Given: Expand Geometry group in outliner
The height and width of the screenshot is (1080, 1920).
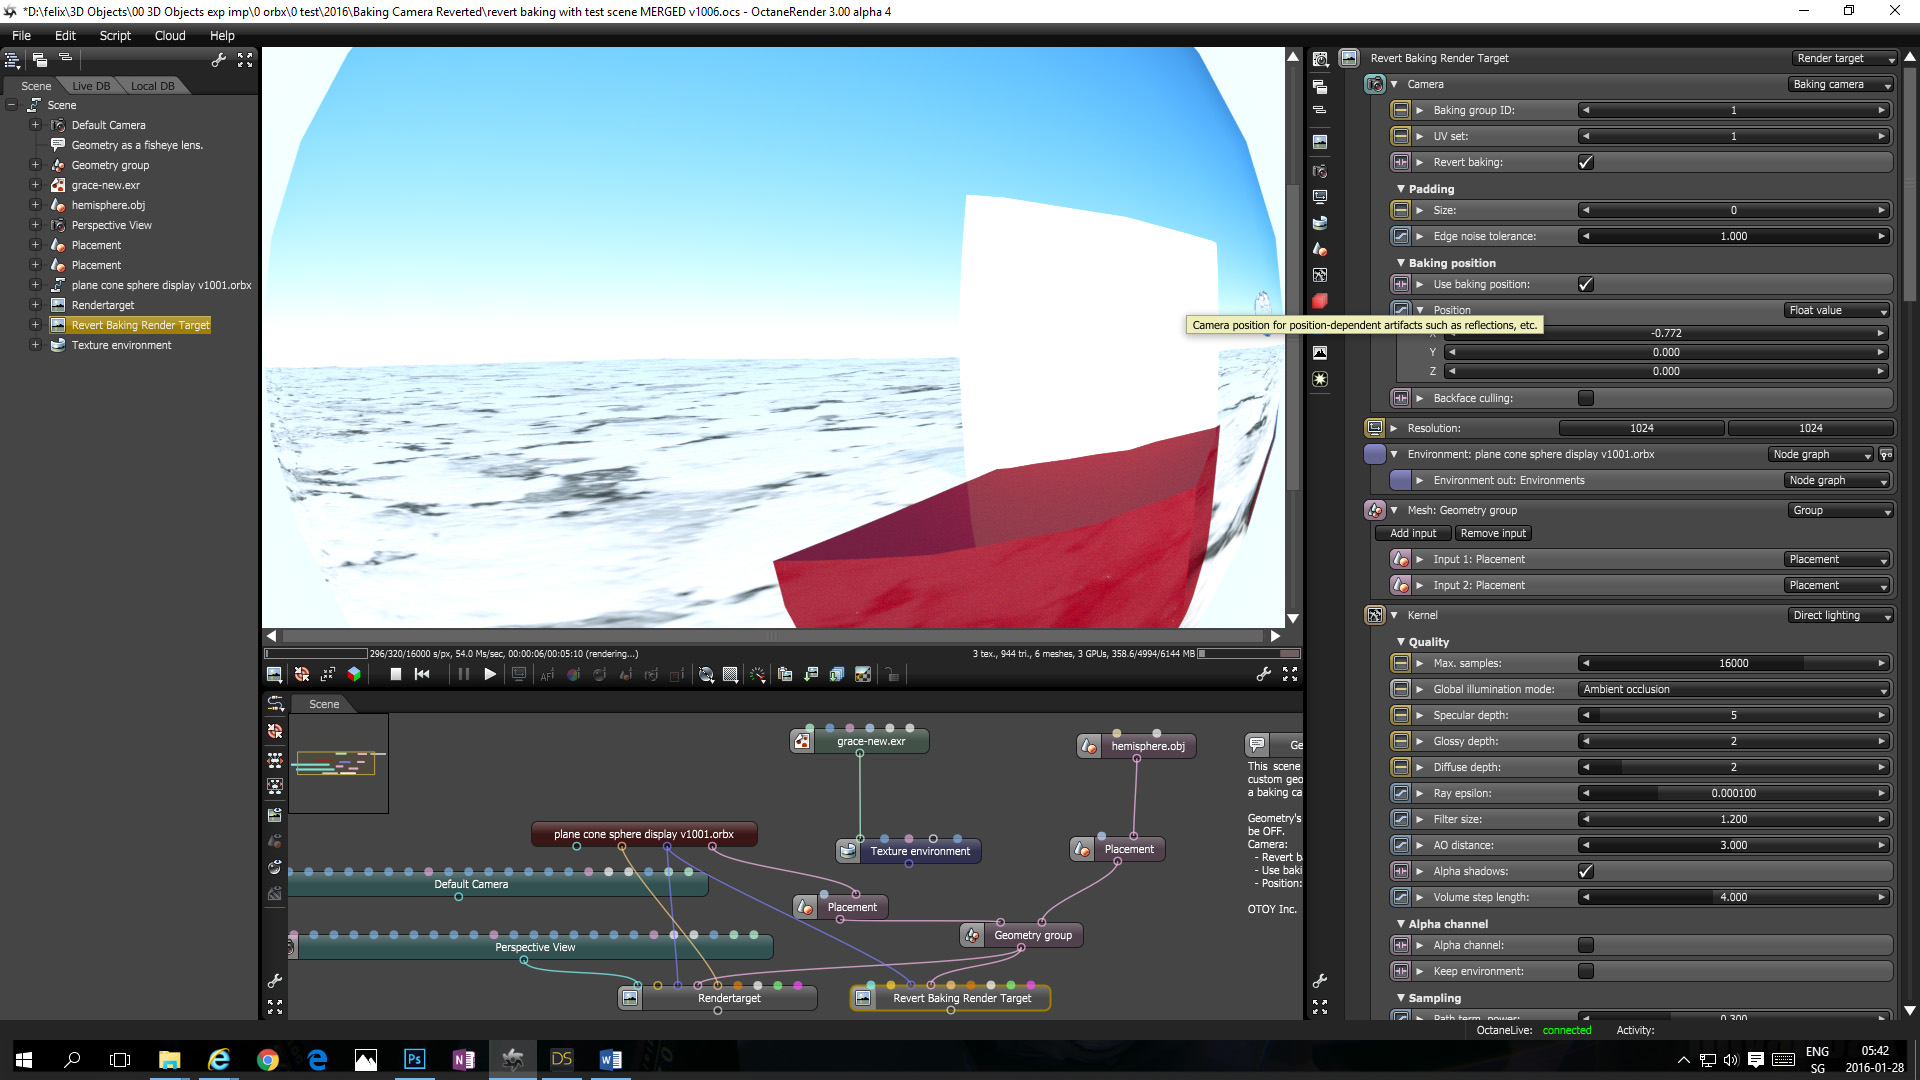Looking at the screenshot, I should (x=35, y=165).
